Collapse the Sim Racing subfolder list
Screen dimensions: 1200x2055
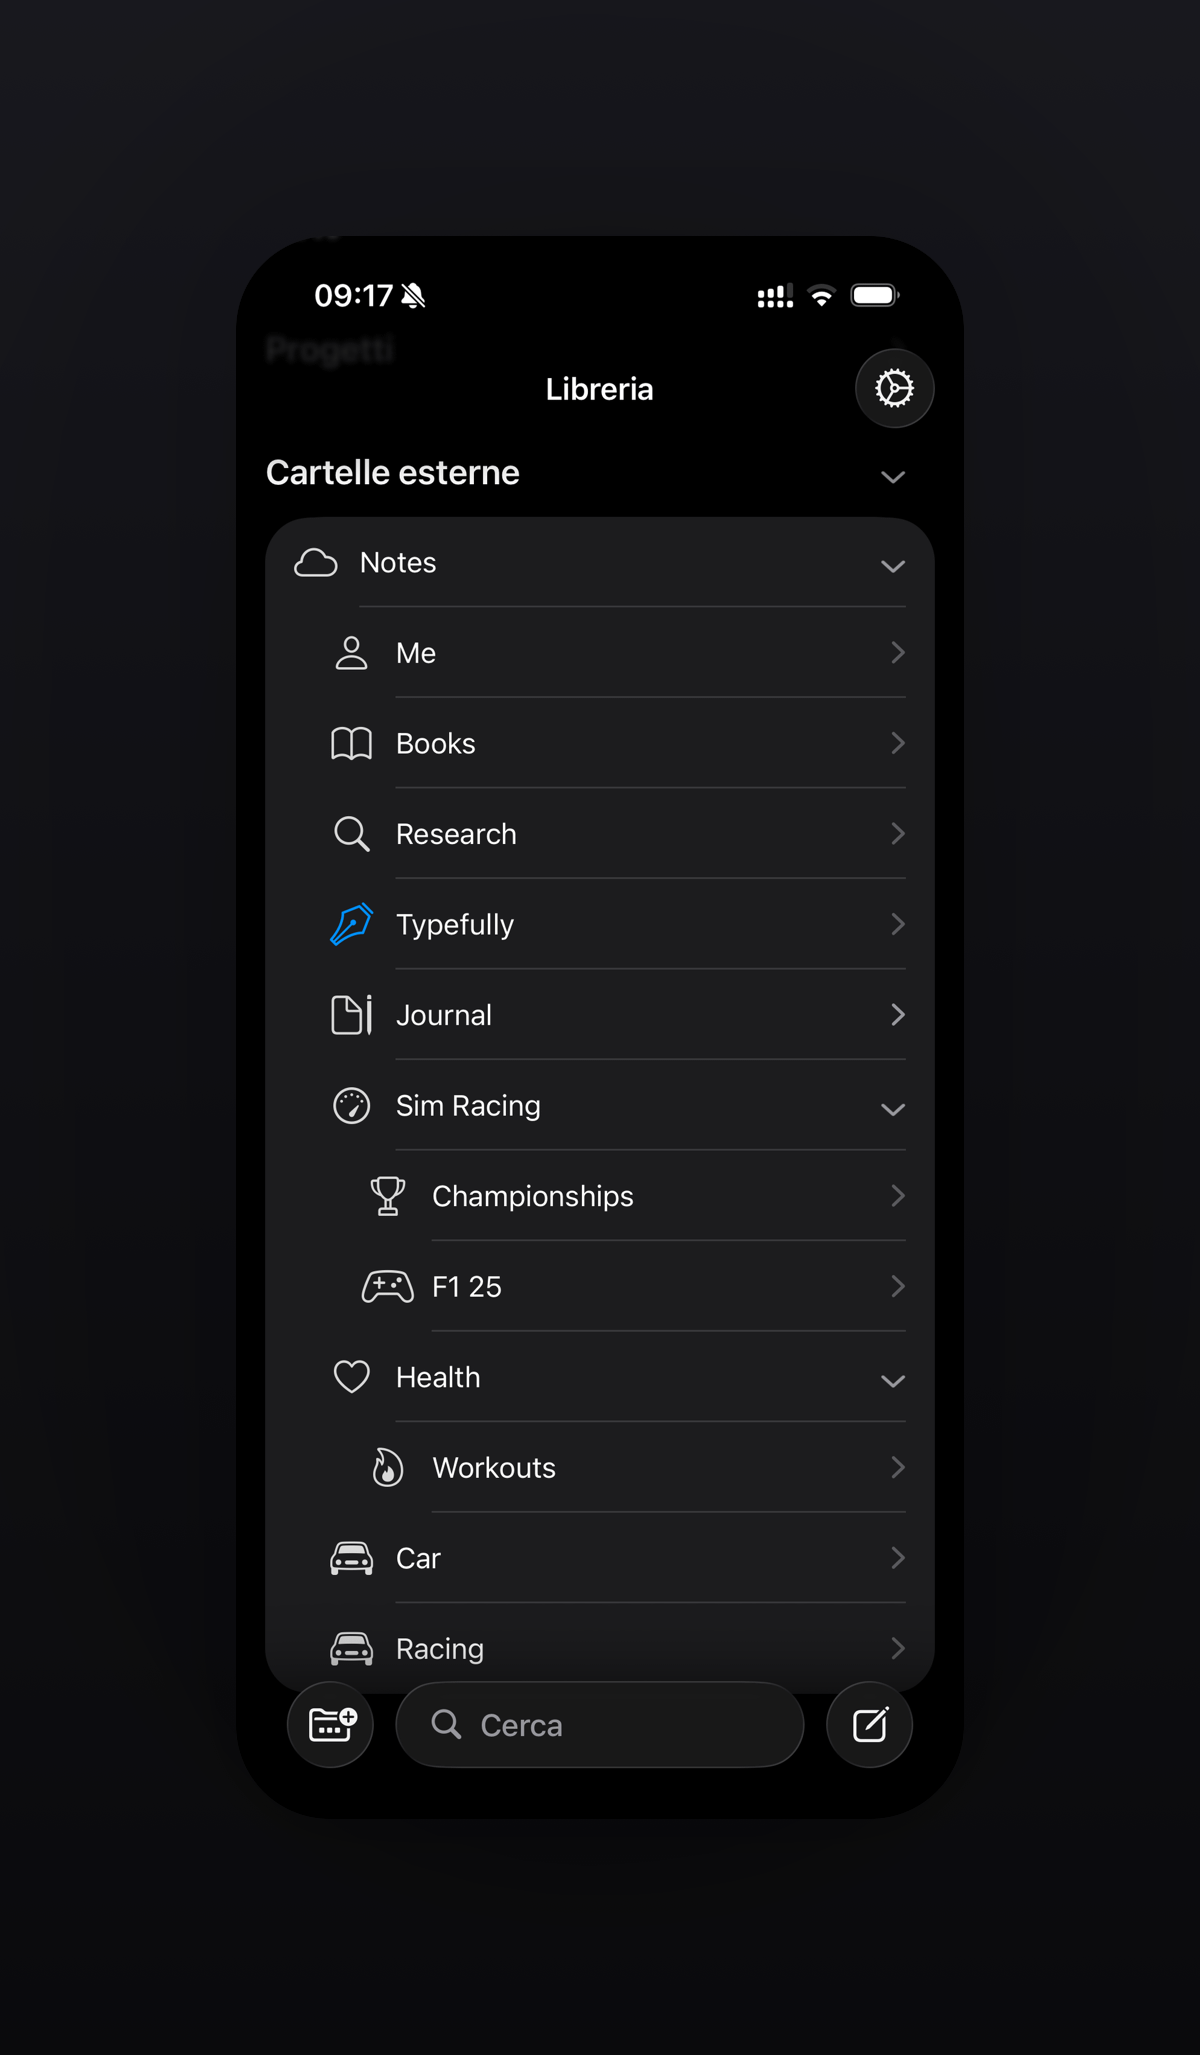(x=892, y=1108)
